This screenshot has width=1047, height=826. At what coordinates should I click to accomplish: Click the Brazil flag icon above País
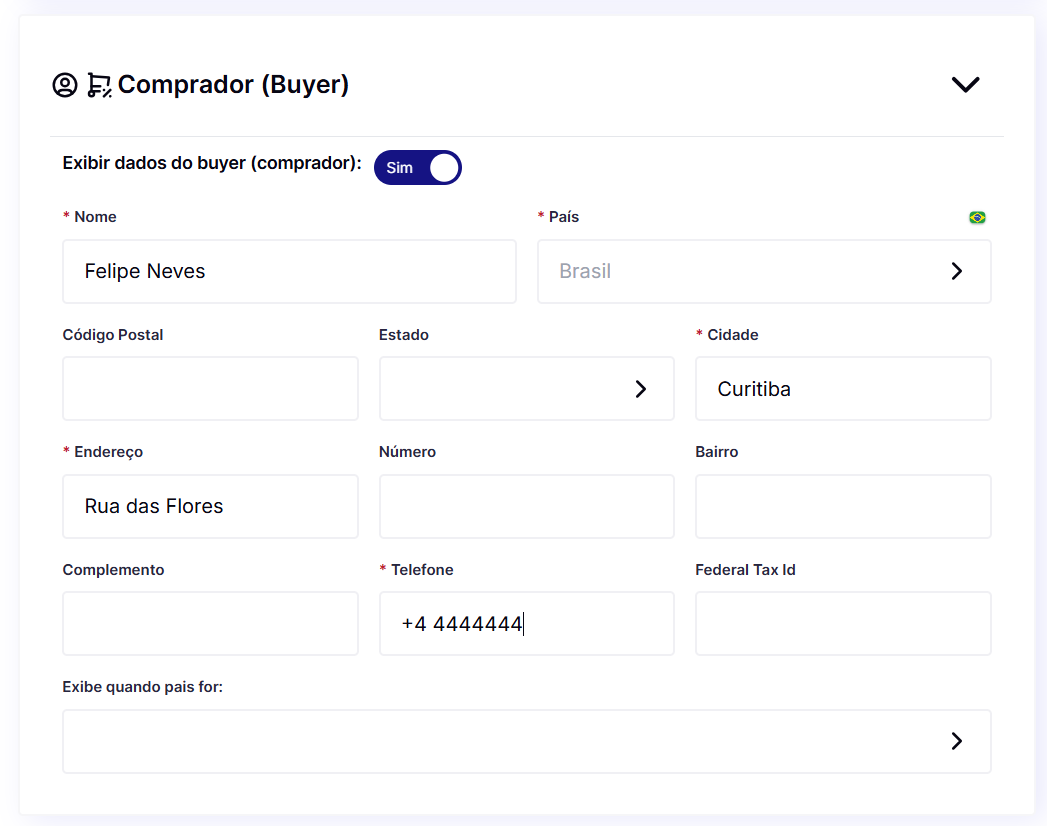point(977,217)
